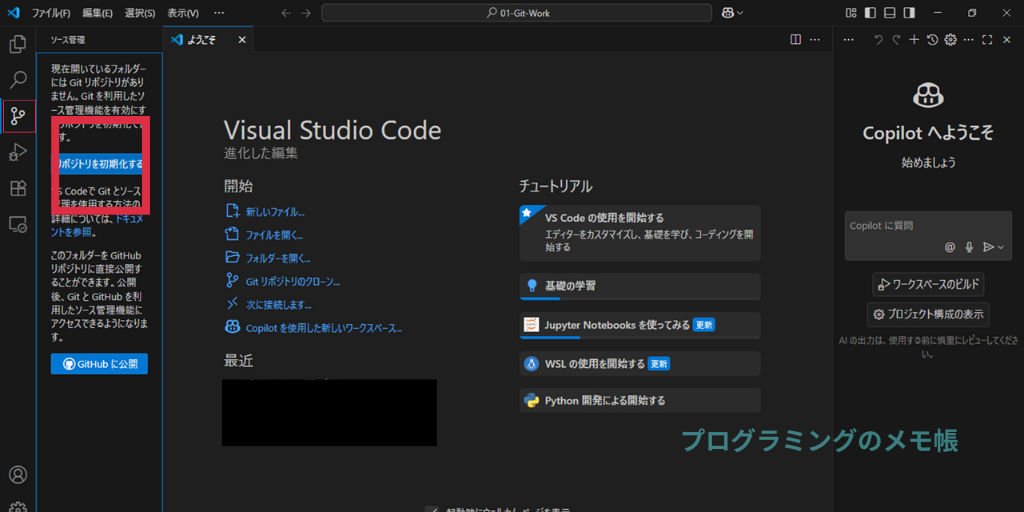Click the GitHub に公開 button
The image size is (1024, 512).
[x=99, y=364]
